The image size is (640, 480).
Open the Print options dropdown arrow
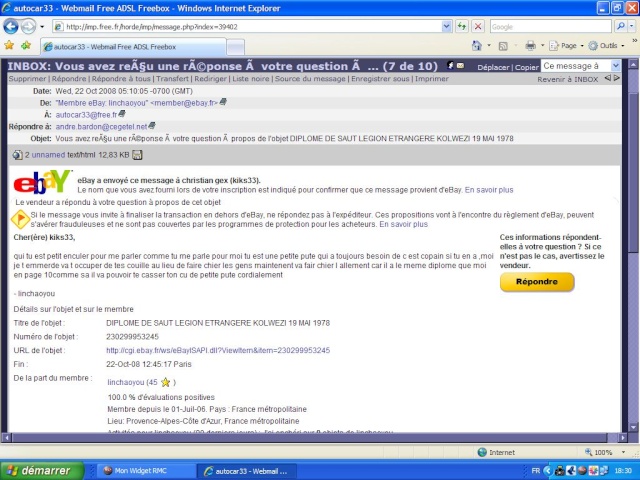[542, 46]
